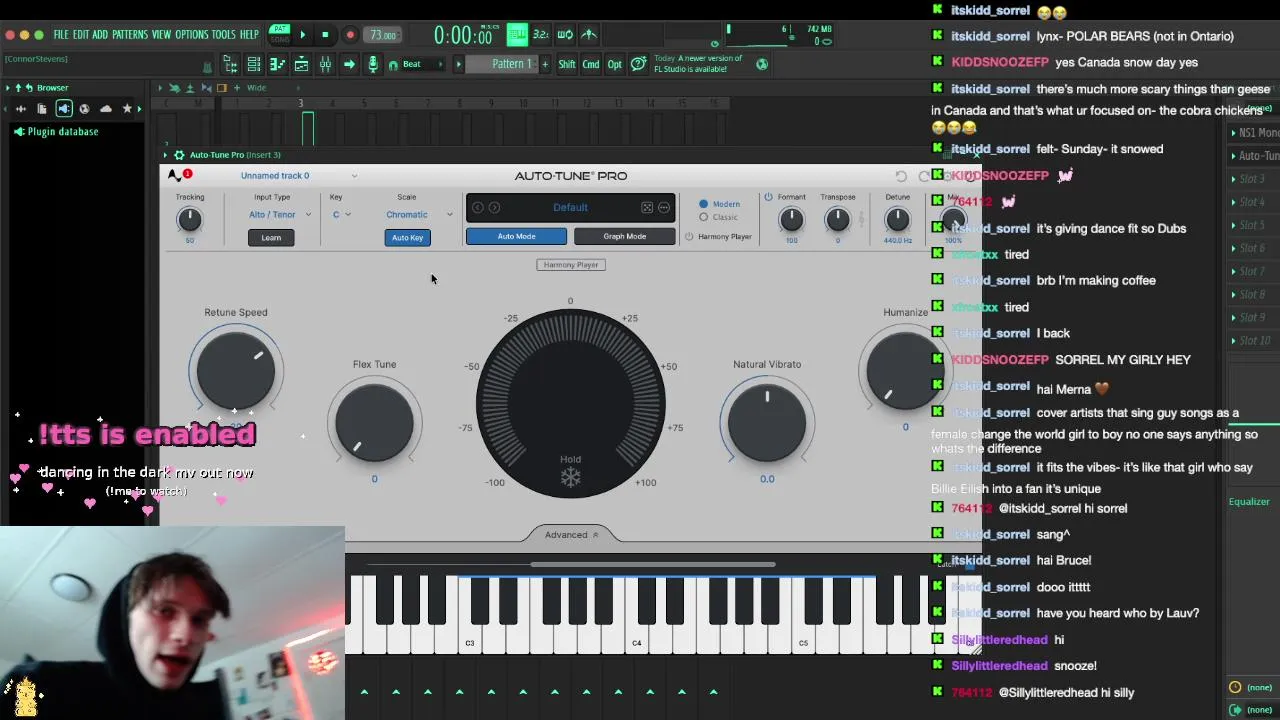Open the preset more-options ellipsis icon
1280x720 pixels.
click(x=663, y=208)
